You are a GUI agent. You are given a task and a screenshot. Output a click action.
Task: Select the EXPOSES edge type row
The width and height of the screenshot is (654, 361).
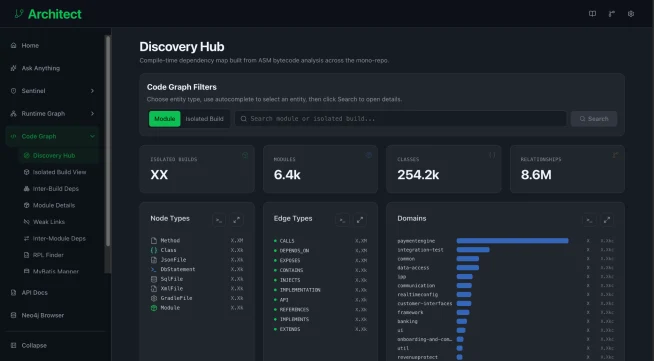pyautogui.click(x=320, y=261)
